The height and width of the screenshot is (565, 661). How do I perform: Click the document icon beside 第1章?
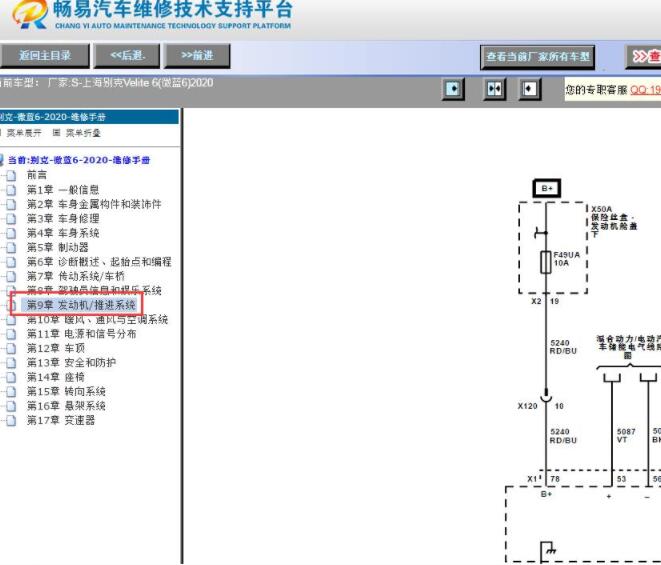(11, 190)
